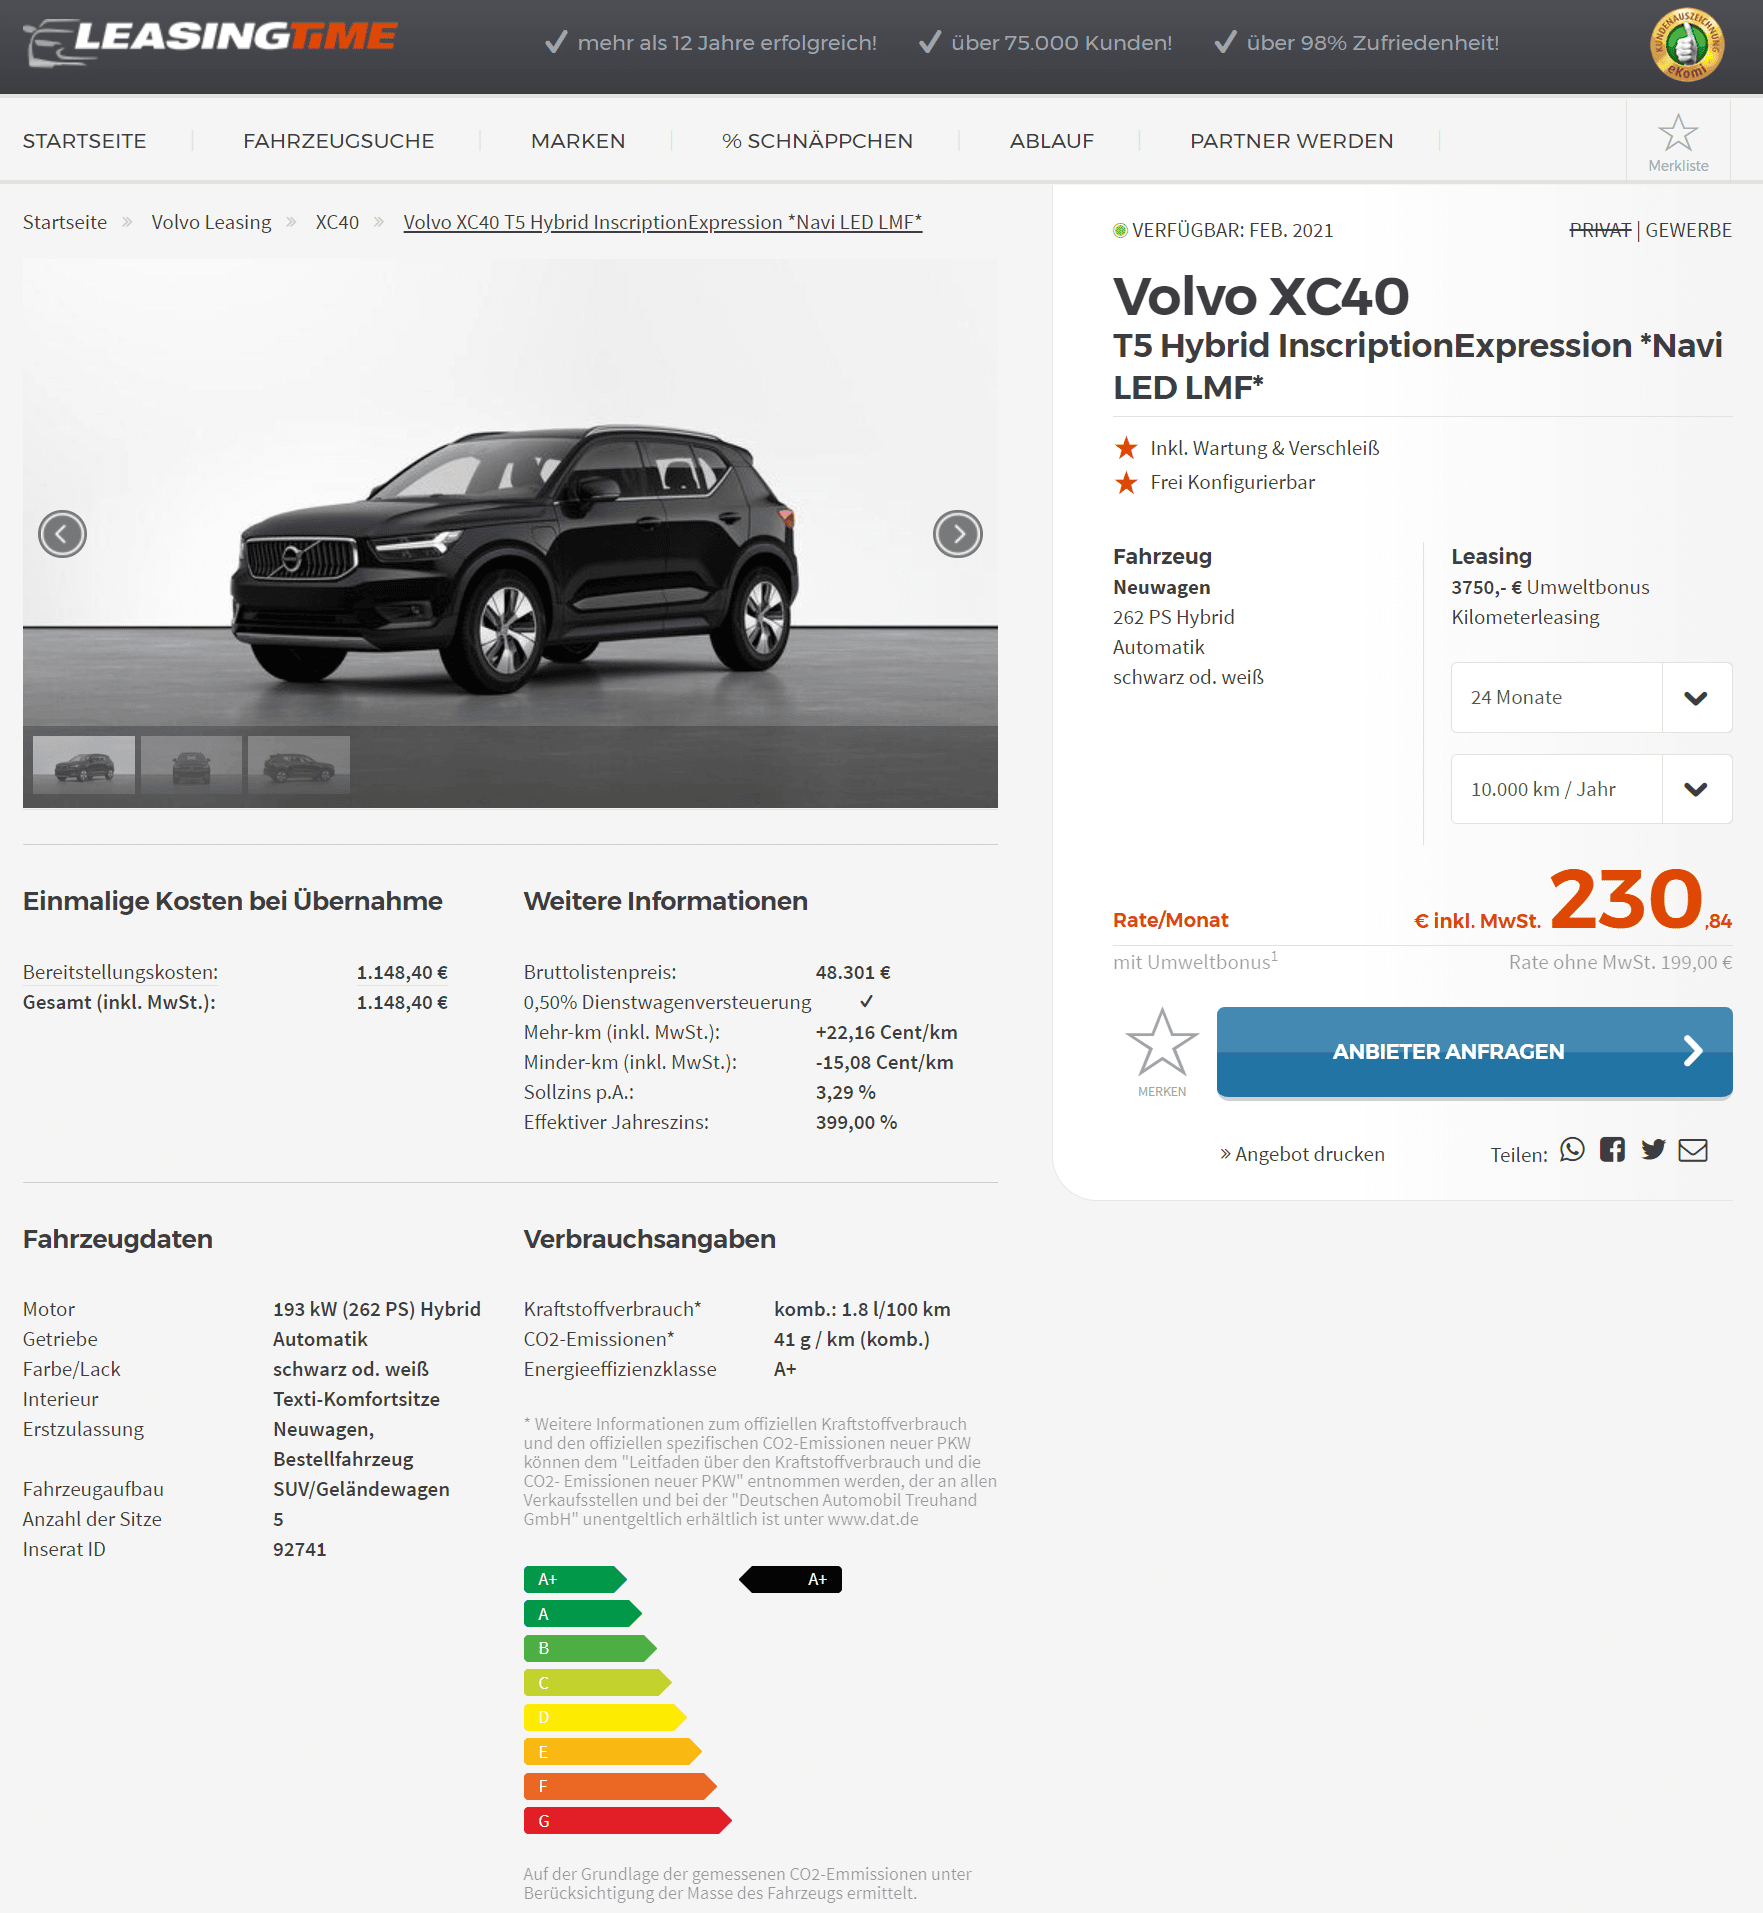Show next car image arrow

point(958,534)
